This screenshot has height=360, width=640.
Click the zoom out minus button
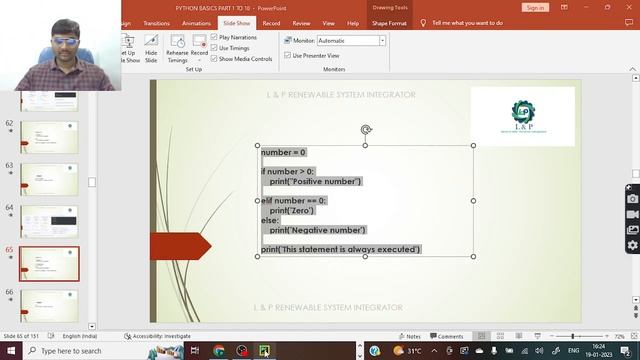pyautogui.click(x=551, y=336)
